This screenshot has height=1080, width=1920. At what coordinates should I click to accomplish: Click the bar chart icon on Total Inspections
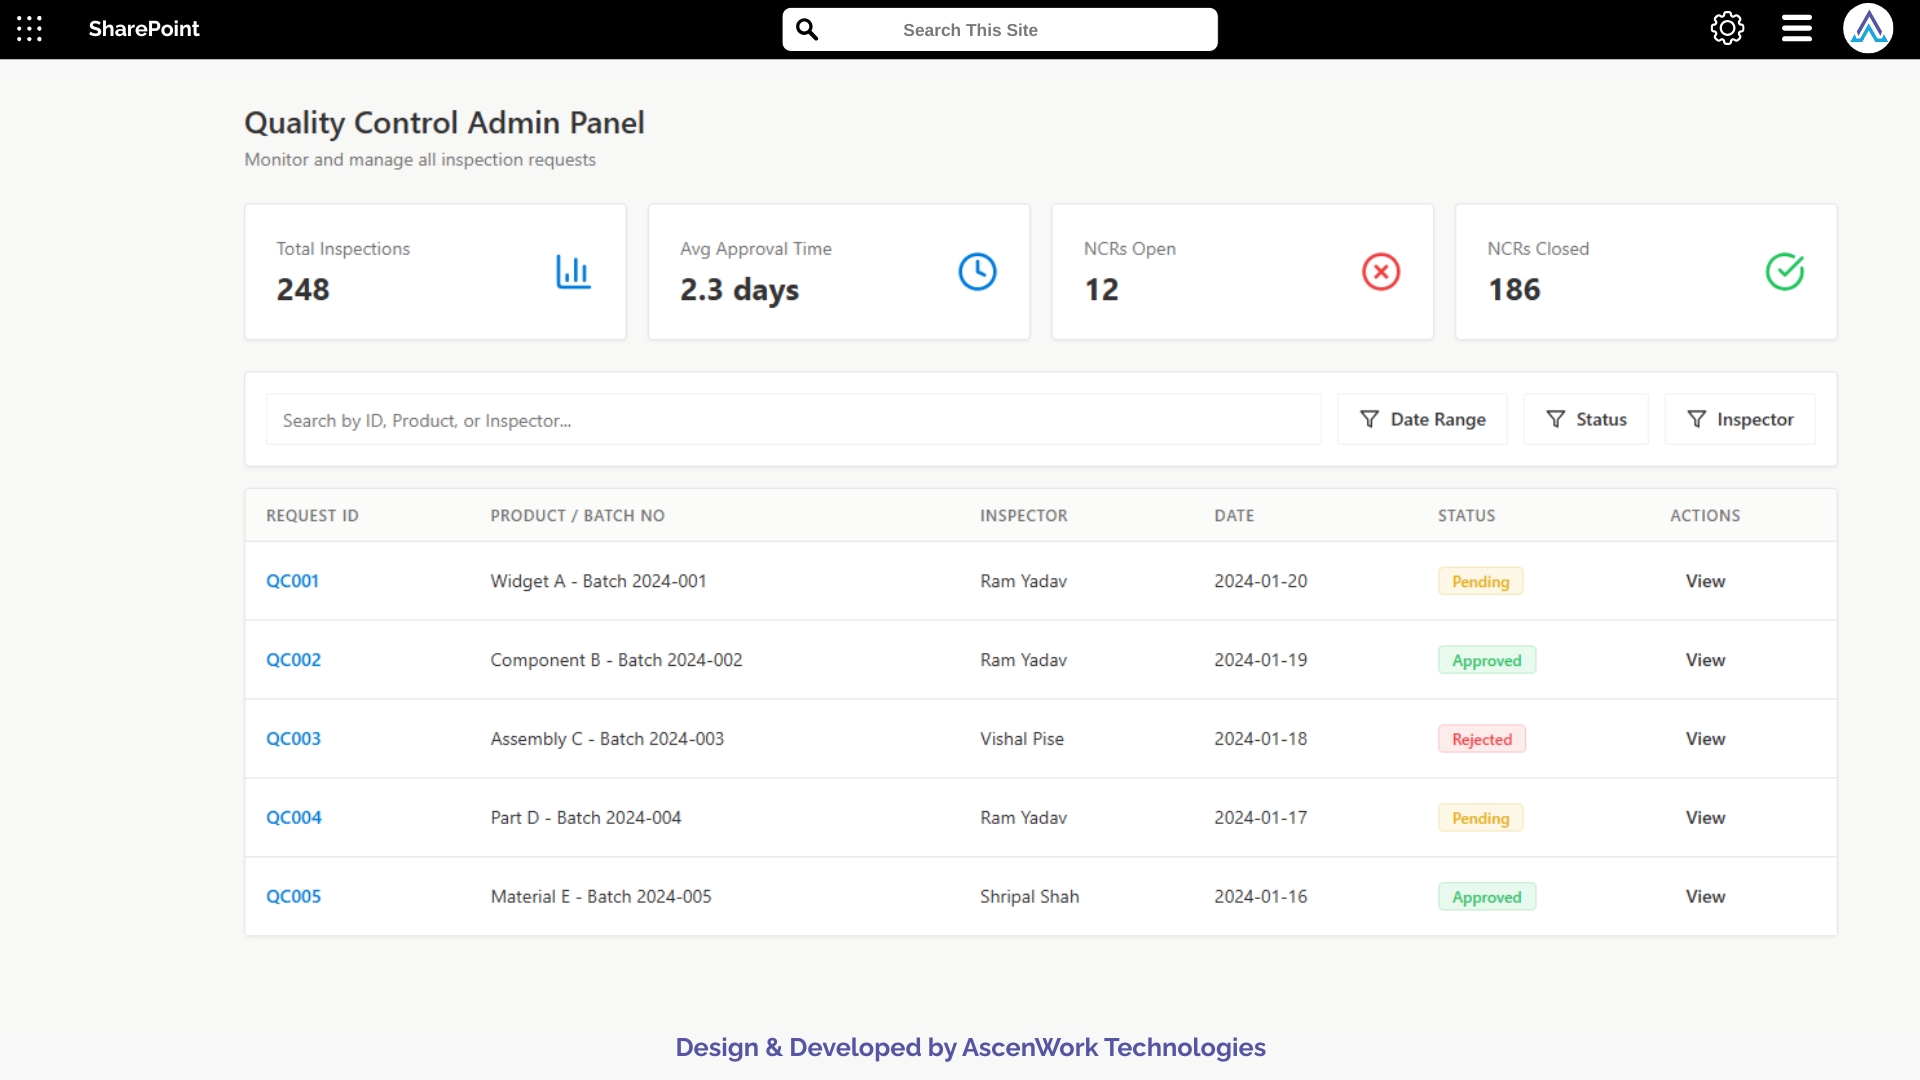coord(573,271)
